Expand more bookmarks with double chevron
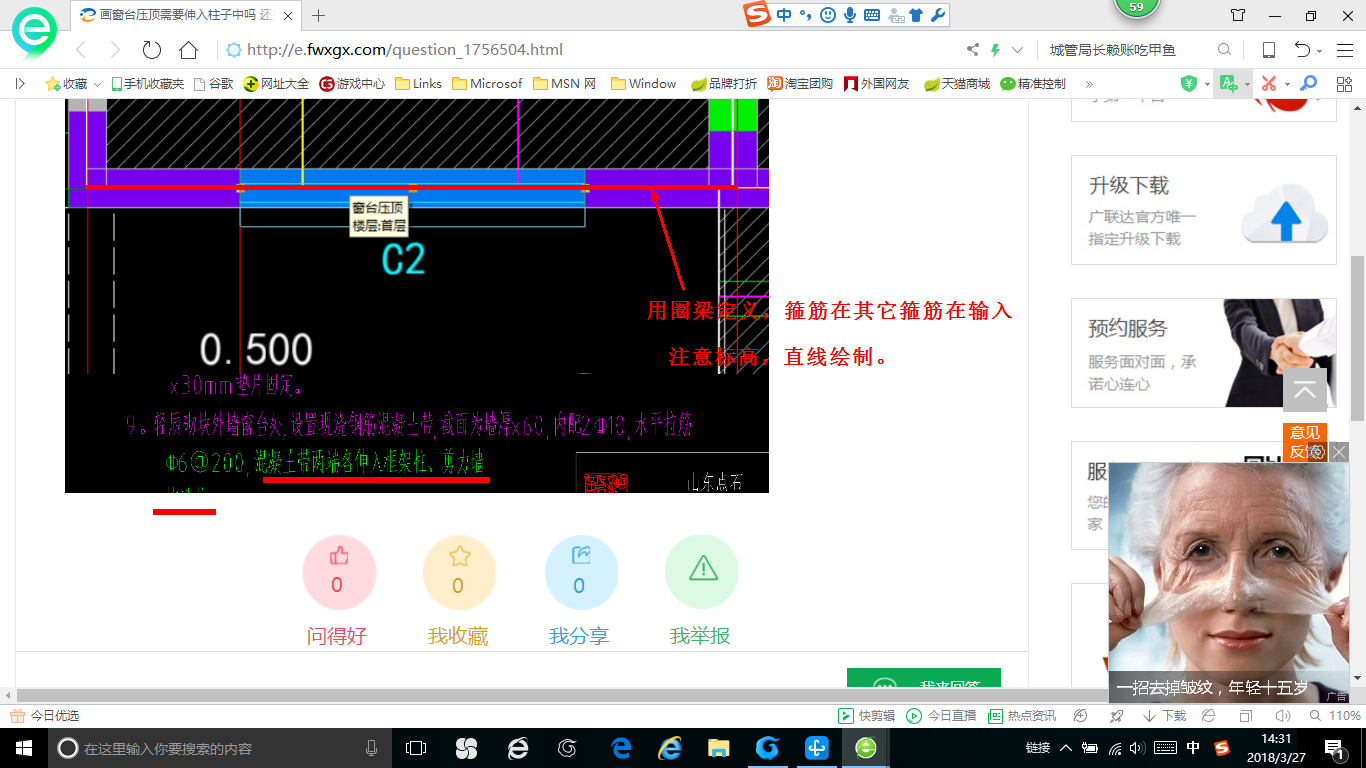1366x768 pixels. tap(1089, 84)
